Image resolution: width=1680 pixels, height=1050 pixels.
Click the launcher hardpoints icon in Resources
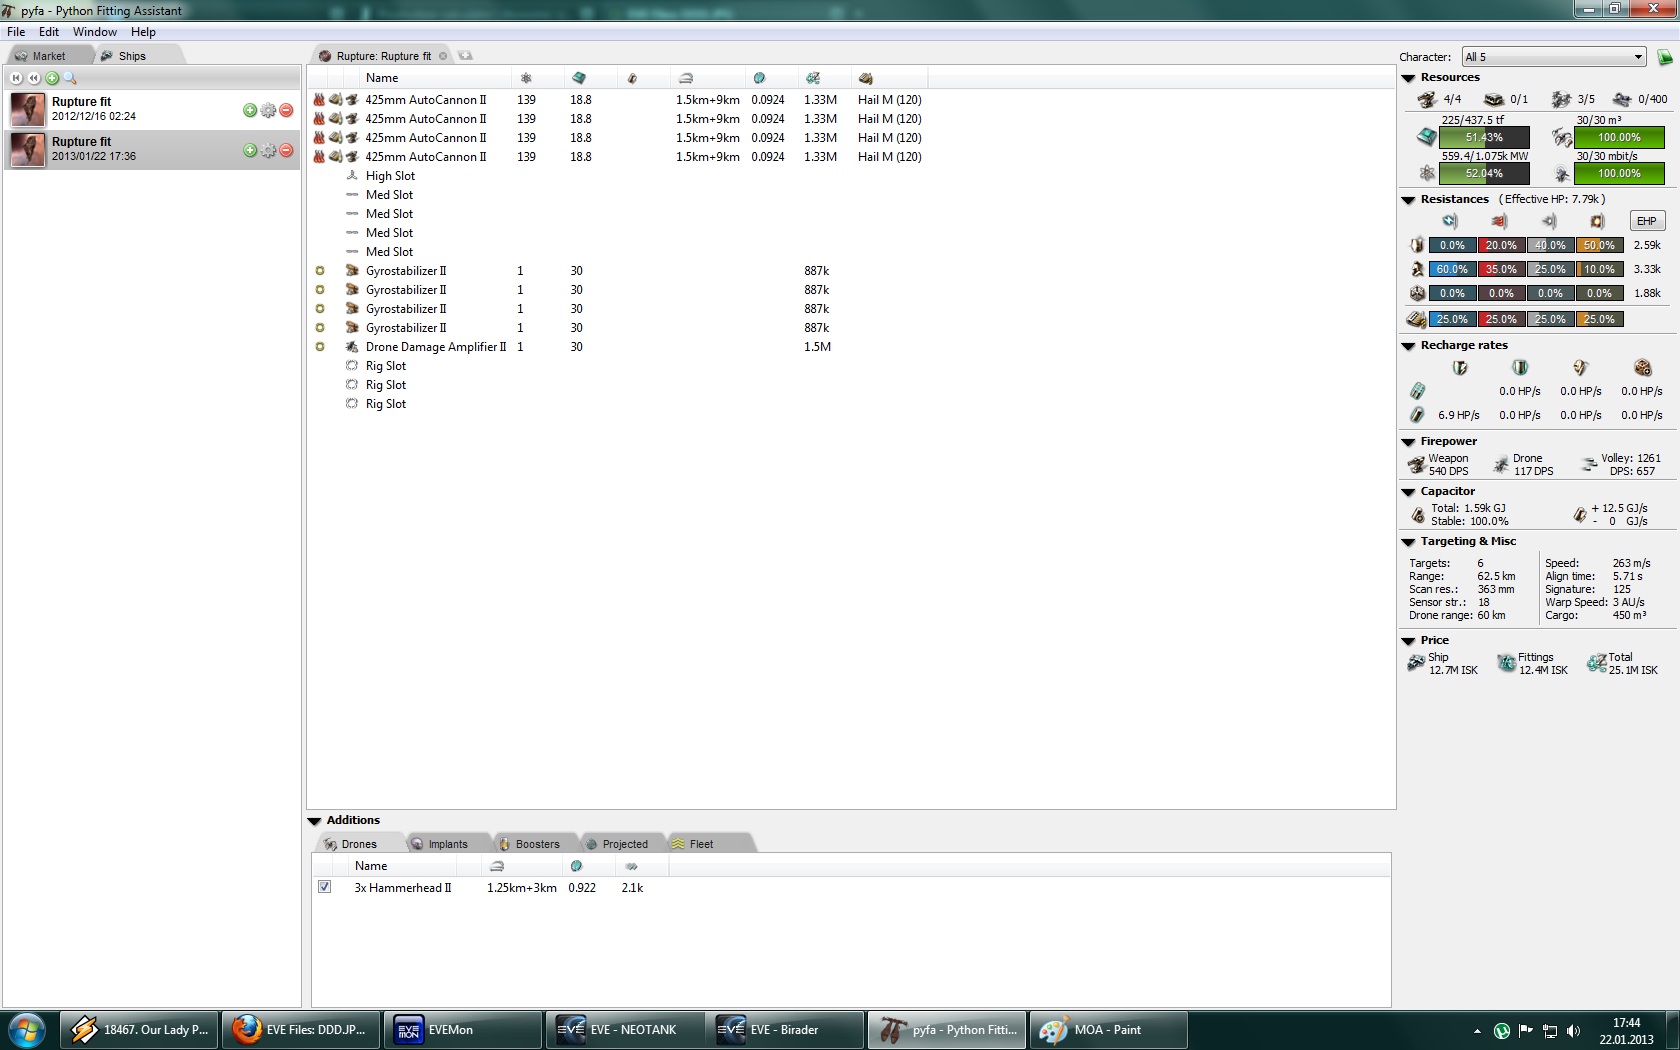tap(1493, 99)
